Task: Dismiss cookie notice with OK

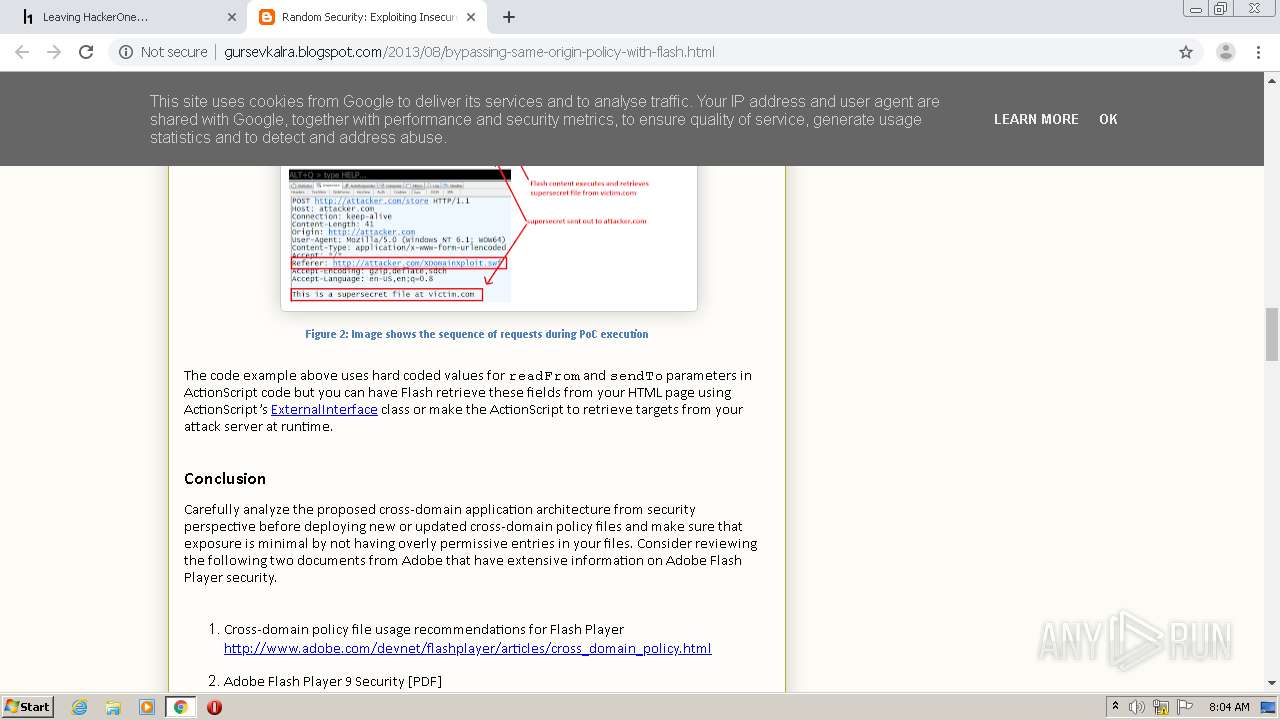Action: 1108,119
